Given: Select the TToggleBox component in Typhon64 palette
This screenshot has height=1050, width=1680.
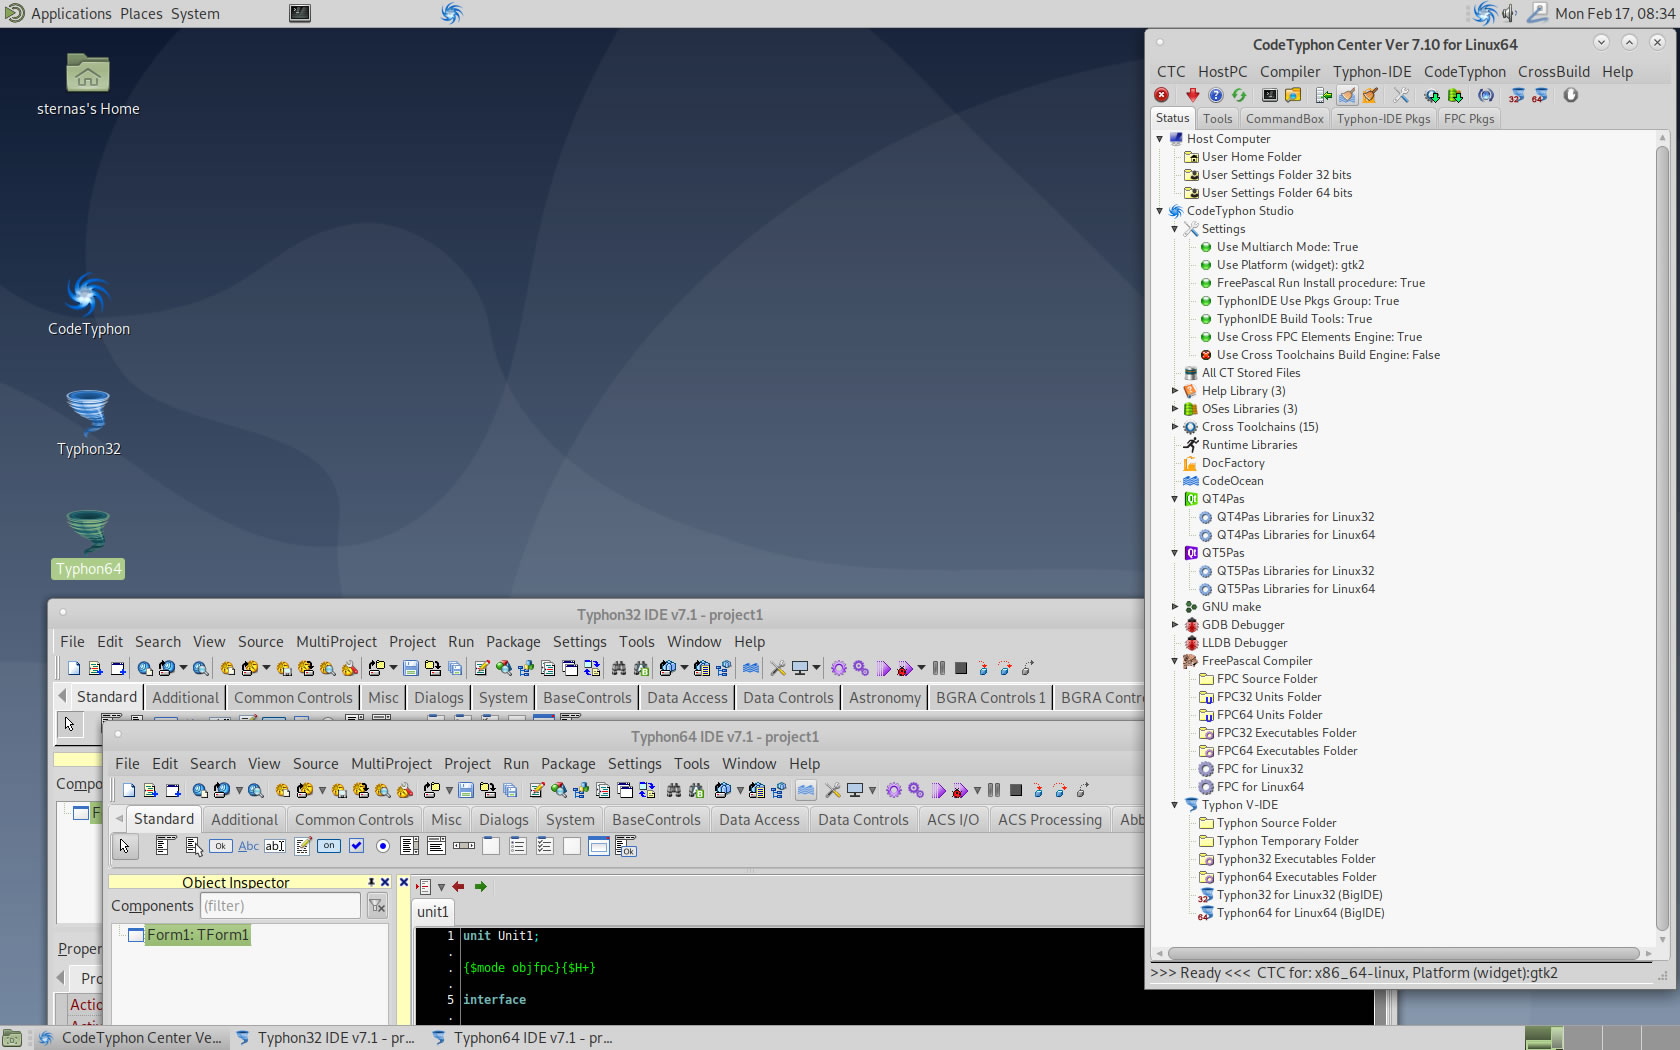Looking at the screenshot, I should 329,846.
